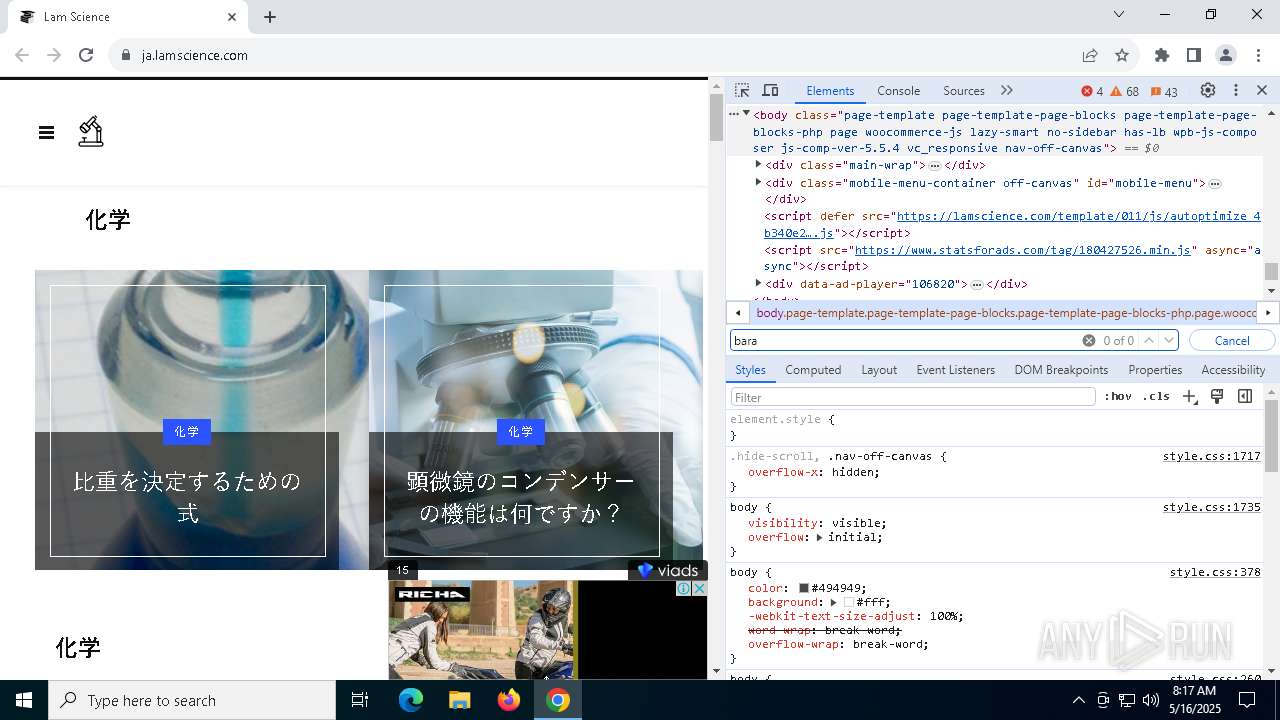The width and height of the screenshot is (1280, 720).
Task: Expand the main-wrap div node
Action: click(x=758, y=164)
